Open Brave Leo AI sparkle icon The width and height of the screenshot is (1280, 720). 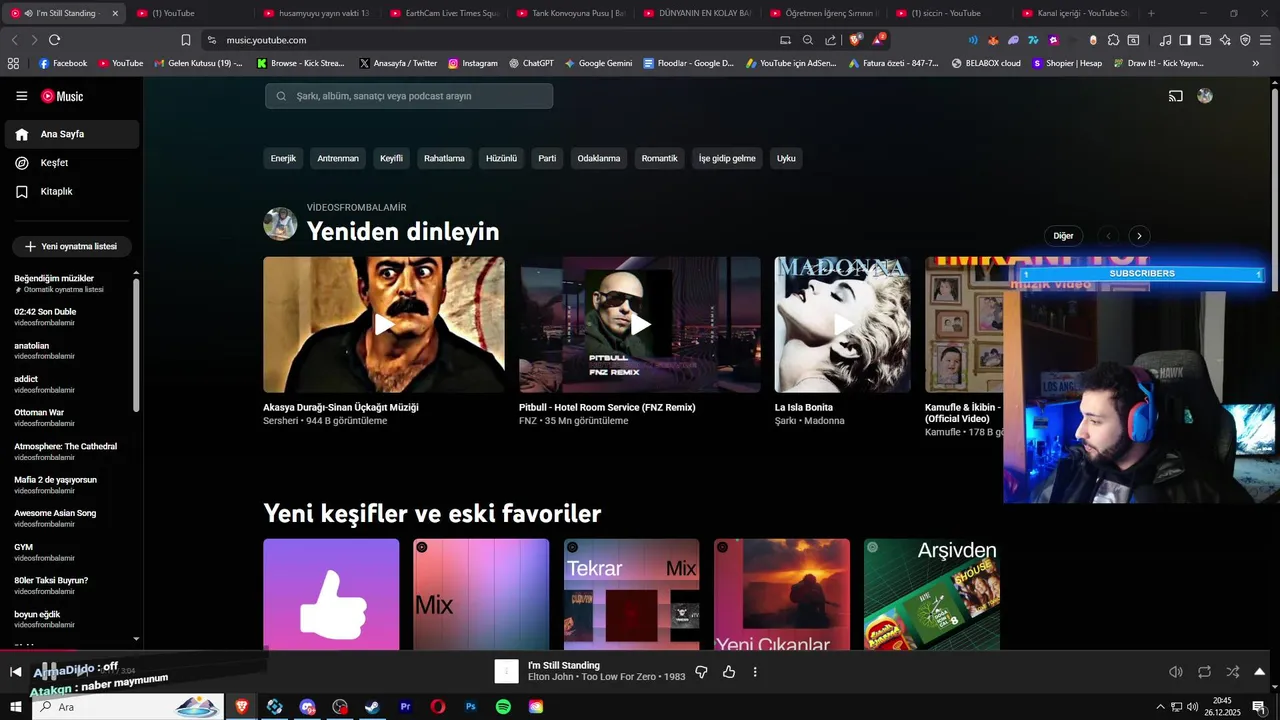point(1225,40)
